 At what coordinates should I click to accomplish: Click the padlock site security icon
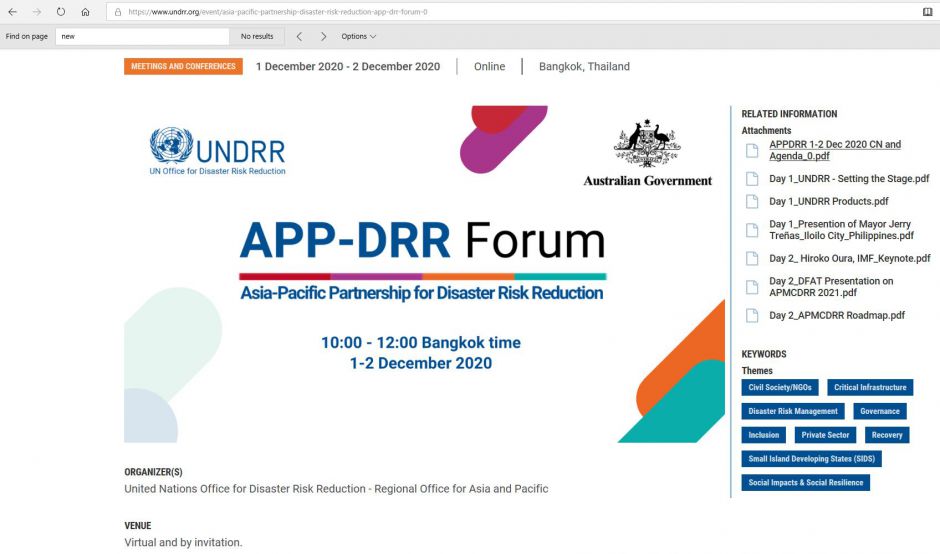[118, 12]
